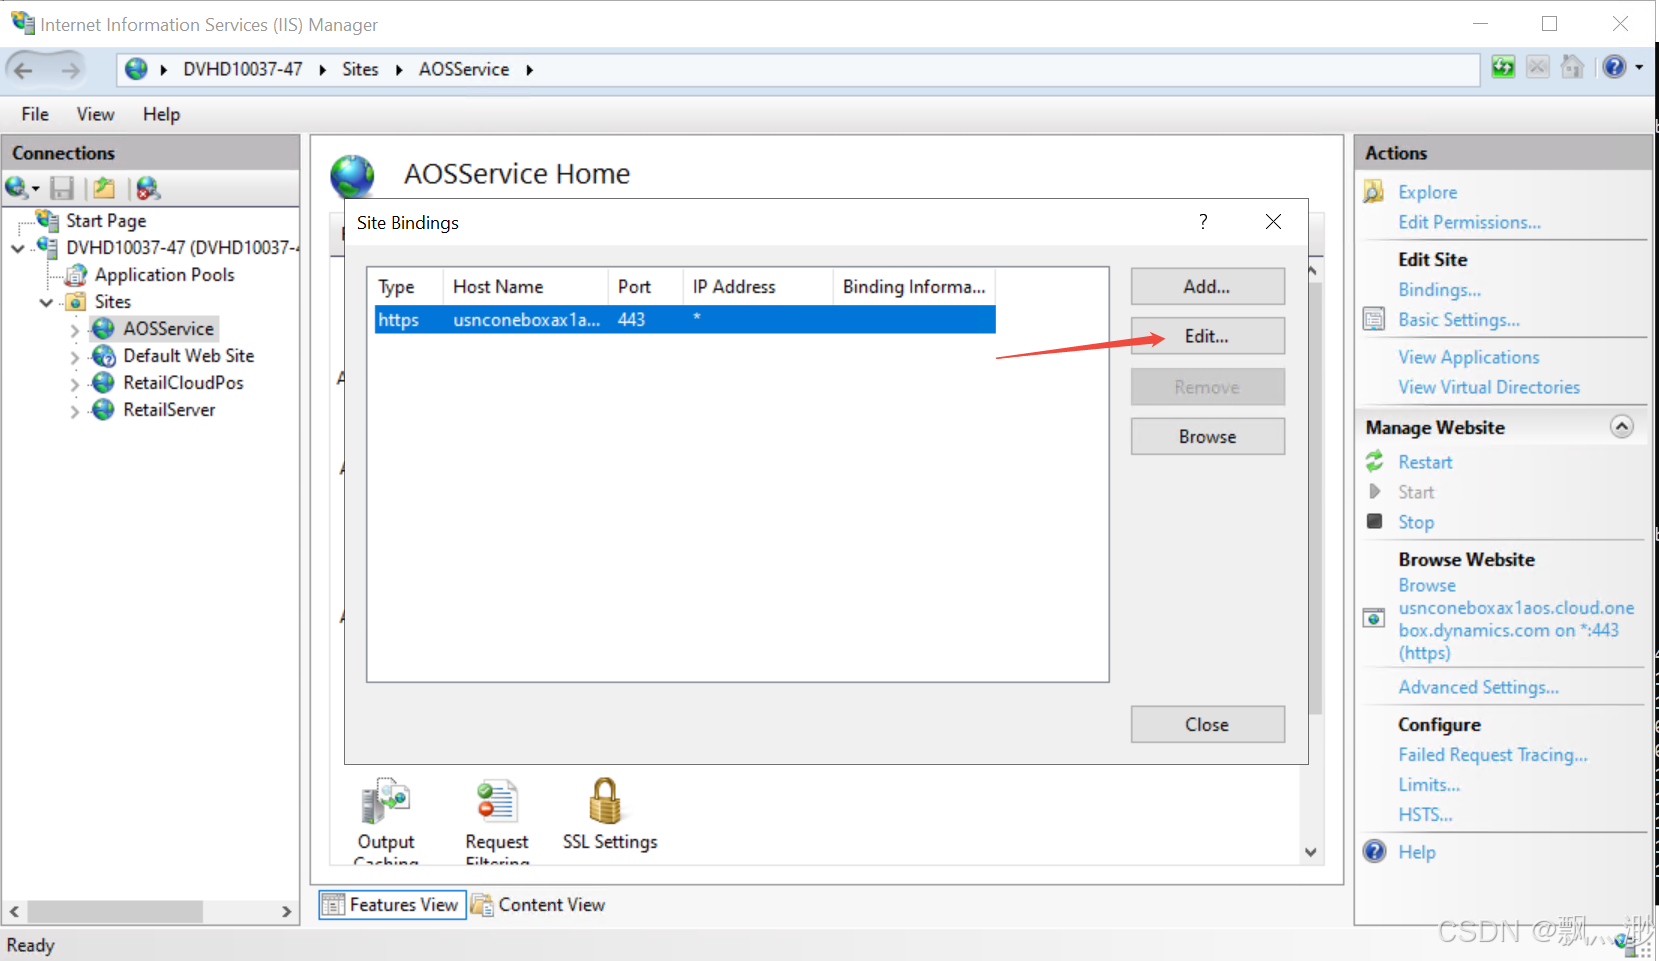Click Failed Request Tracing... link
This screenshot has height=961, width=1659.
coord(1492,755)
